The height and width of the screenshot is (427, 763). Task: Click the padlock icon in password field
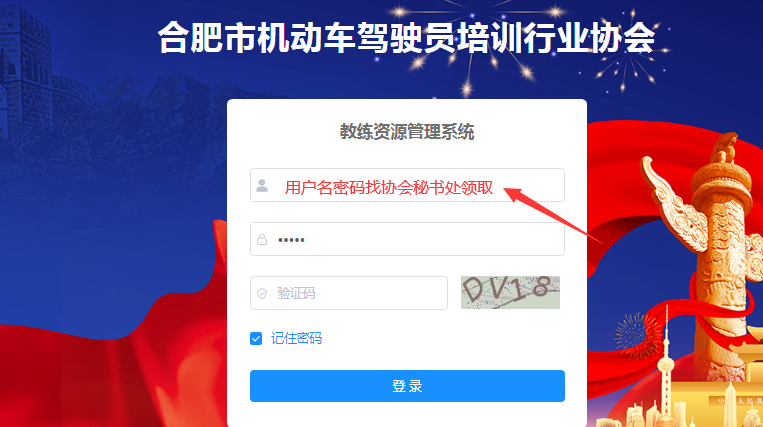click(262, 239)
